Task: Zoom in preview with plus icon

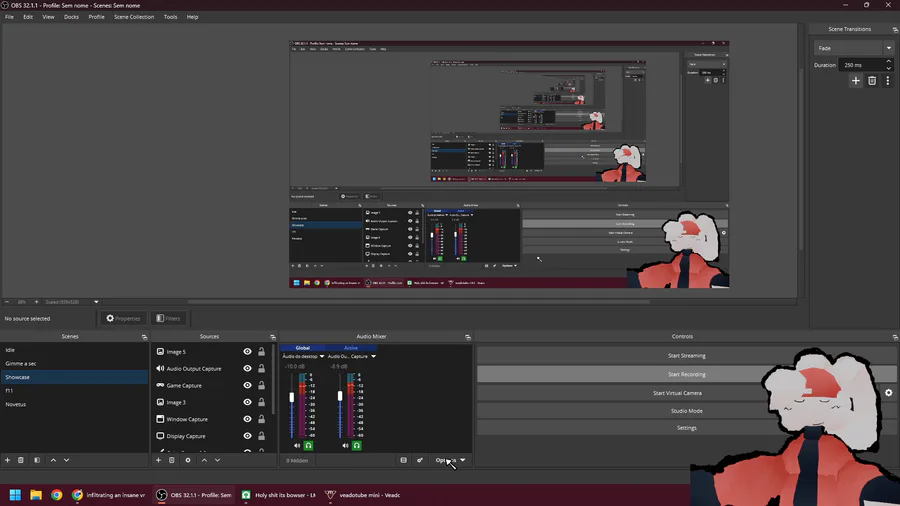Action: coord(36,302)
